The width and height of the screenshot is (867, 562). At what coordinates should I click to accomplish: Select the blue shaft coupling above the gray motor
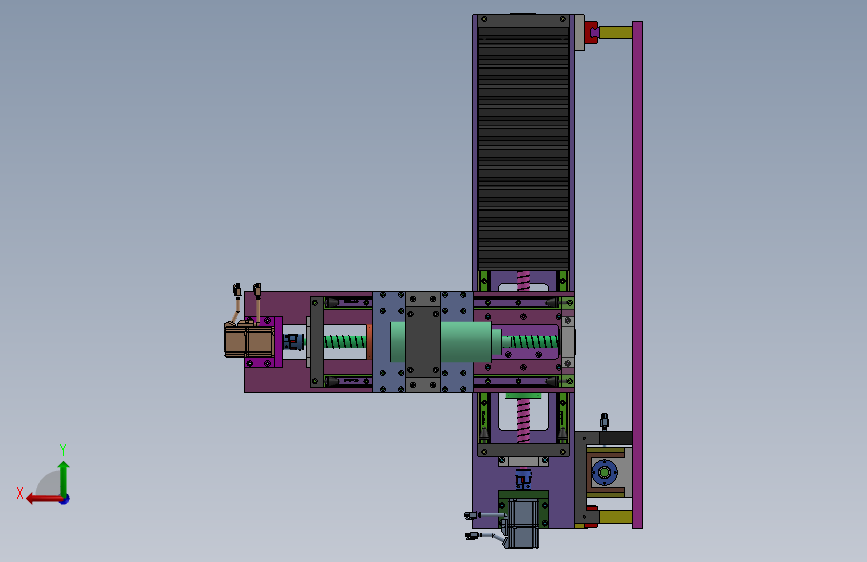click(x=523, y=479)
